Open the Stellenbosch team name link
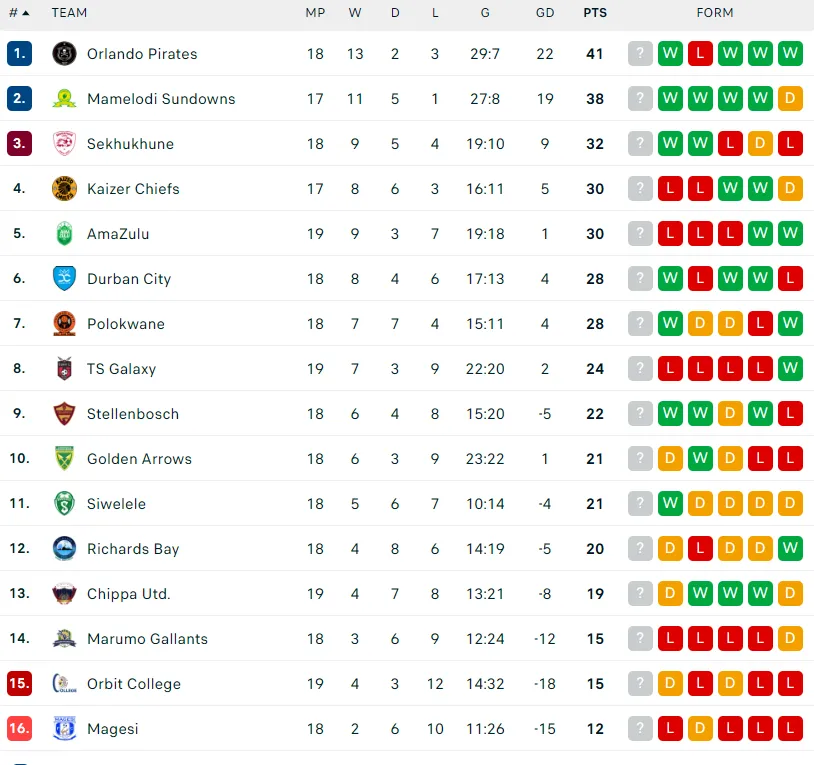Viewport: 814px width, 765px height. pyautogui.click(x=133, y=414)
